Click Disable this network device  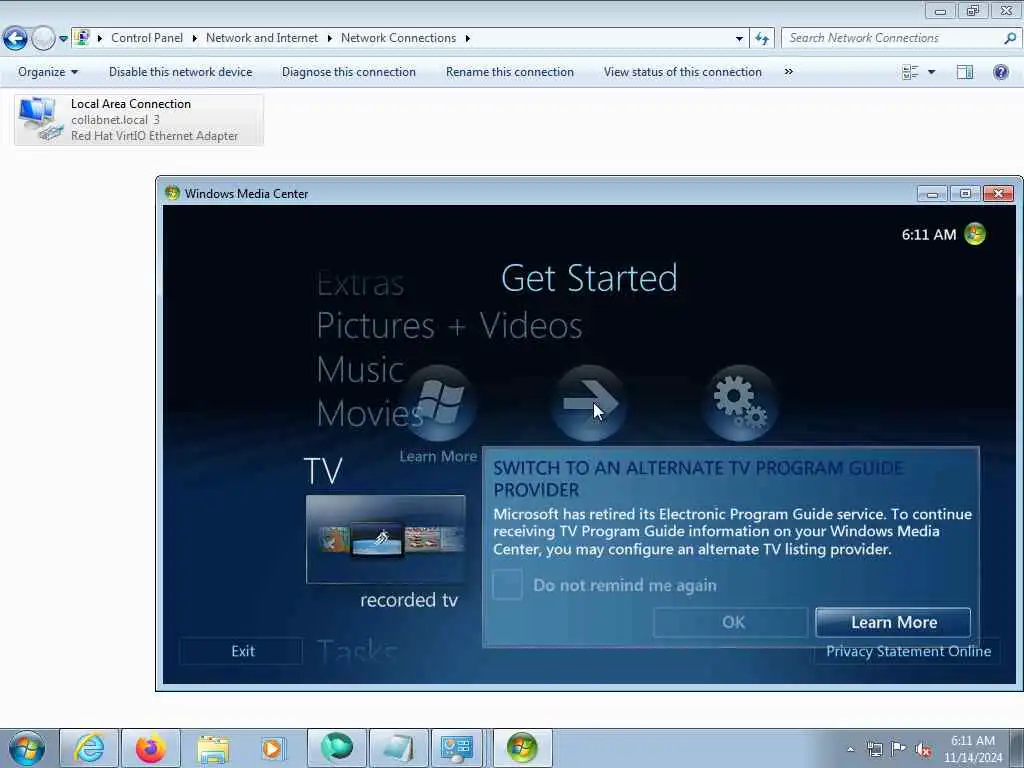pos(180,72)
